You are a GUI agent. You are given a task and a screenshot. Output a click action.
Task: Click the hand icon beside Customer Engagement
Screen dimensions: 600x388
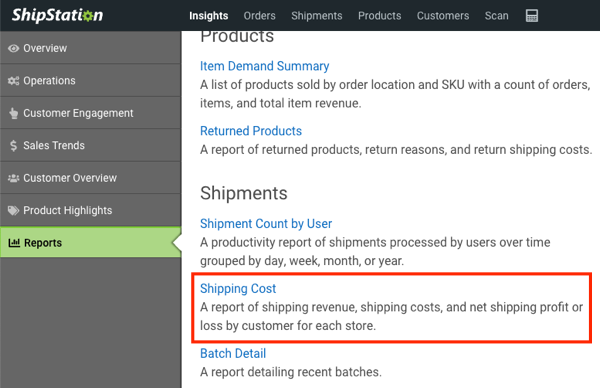(13, 113)
